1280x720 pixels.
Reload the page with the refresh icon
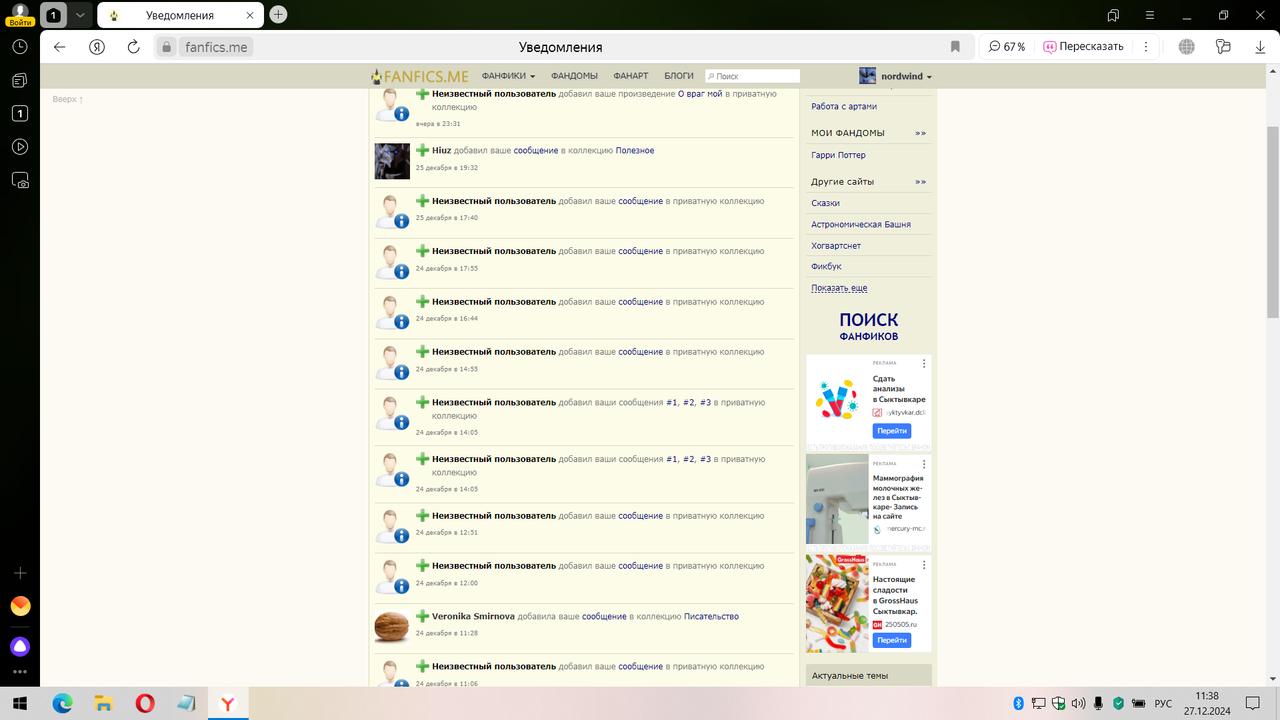tap(134, 47)
